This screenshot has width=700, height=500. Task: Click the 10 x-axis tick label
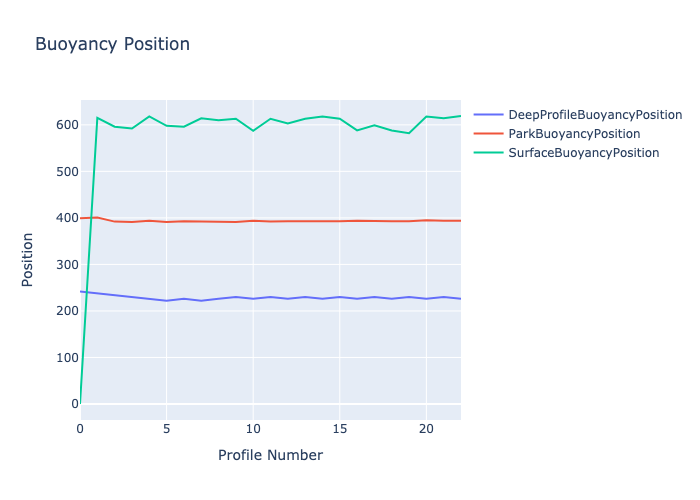point(253,429)
